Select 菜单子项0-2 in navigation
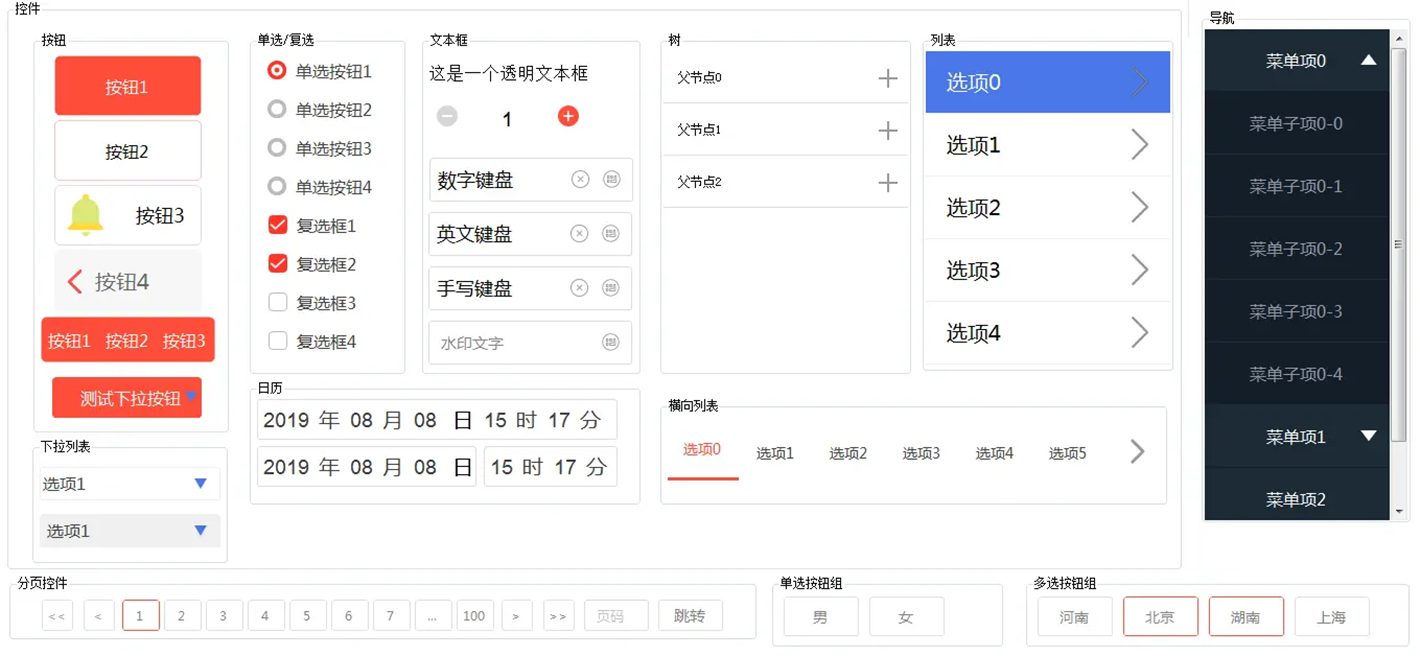The image size is (1420, 656). coord(1296,249)
